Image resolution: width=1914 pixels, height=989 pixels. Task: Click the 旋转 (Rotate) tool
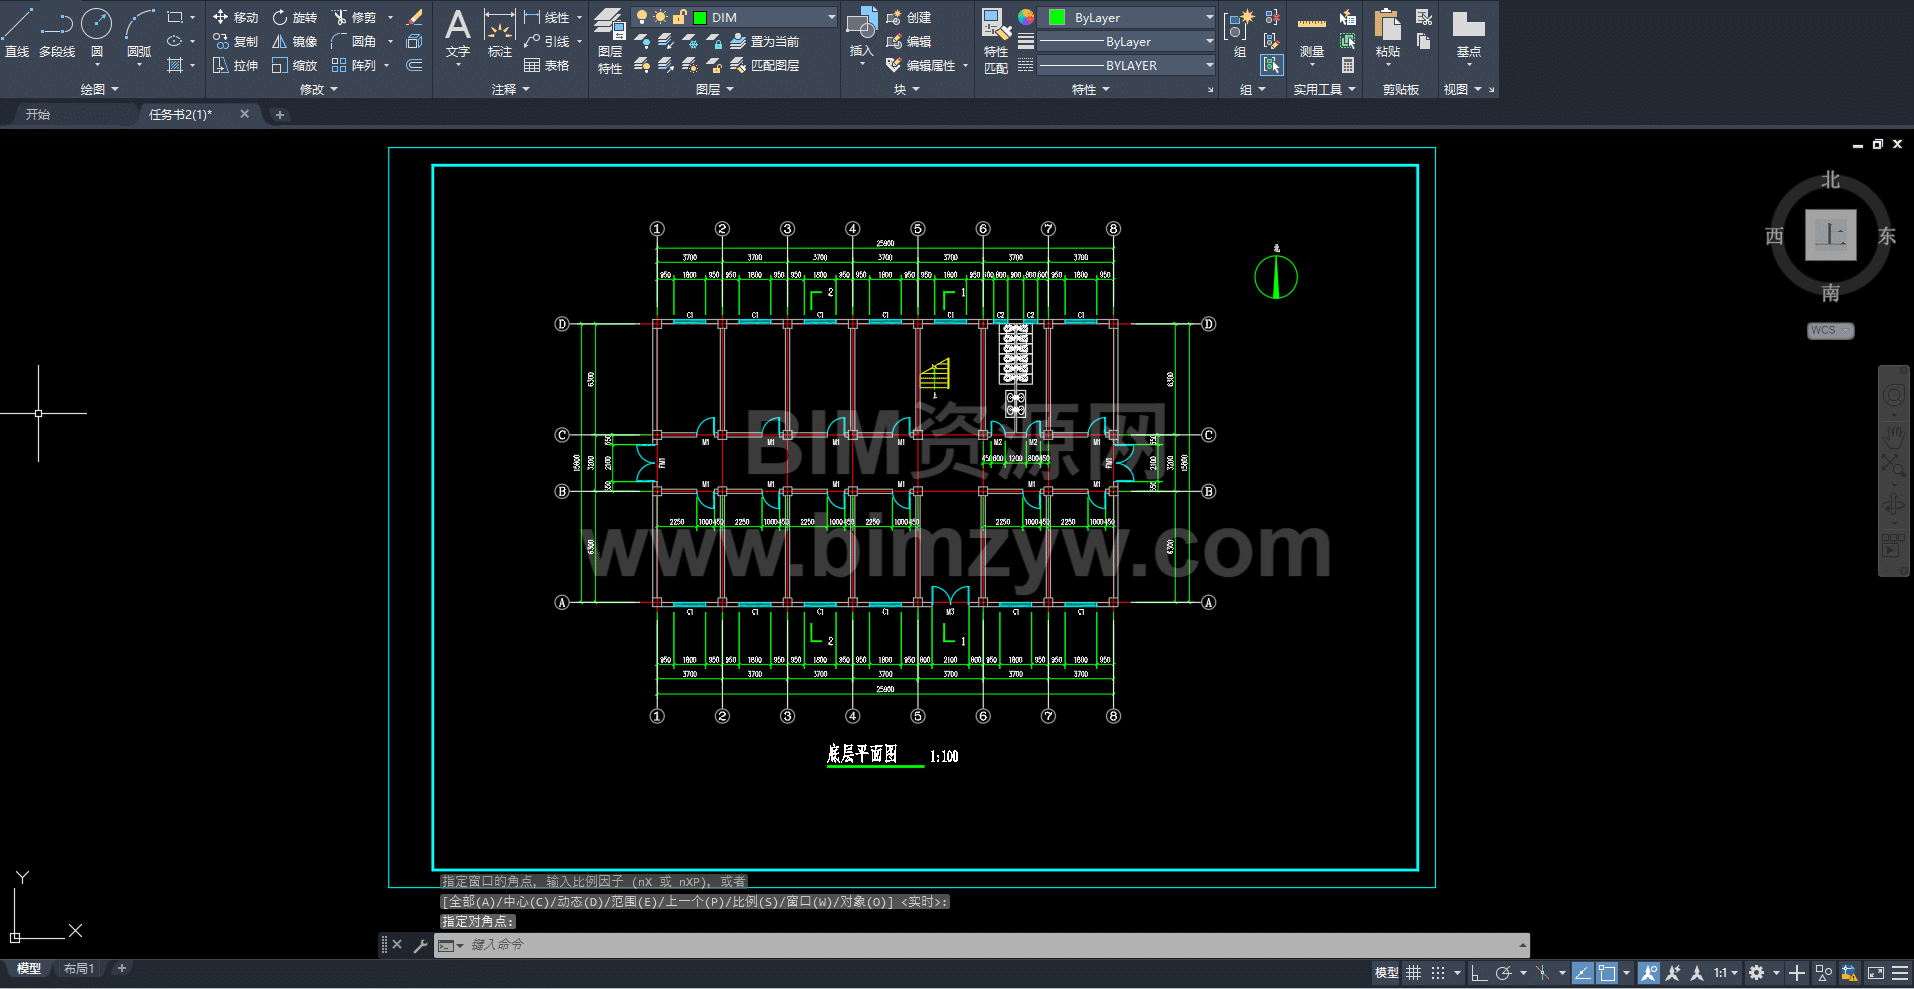[x=295, y=17]
